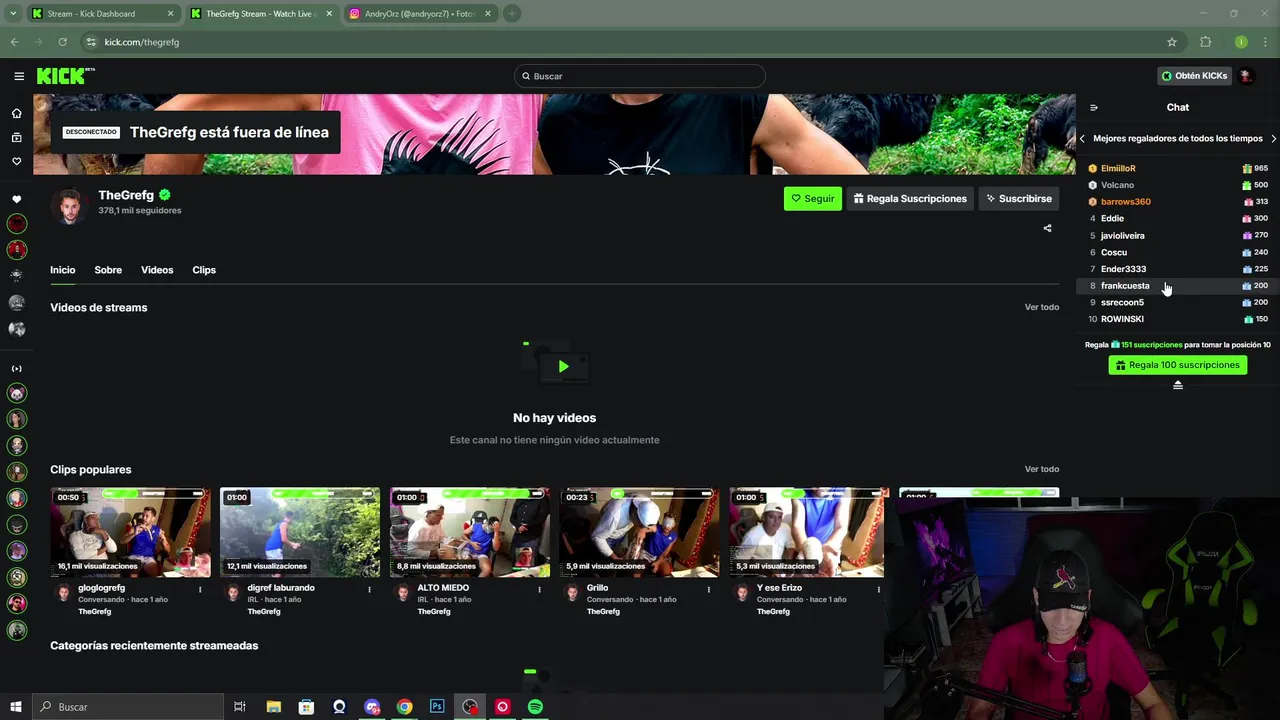
Task: Click Regala Suscripciones button
Action: tap(910, 199)
